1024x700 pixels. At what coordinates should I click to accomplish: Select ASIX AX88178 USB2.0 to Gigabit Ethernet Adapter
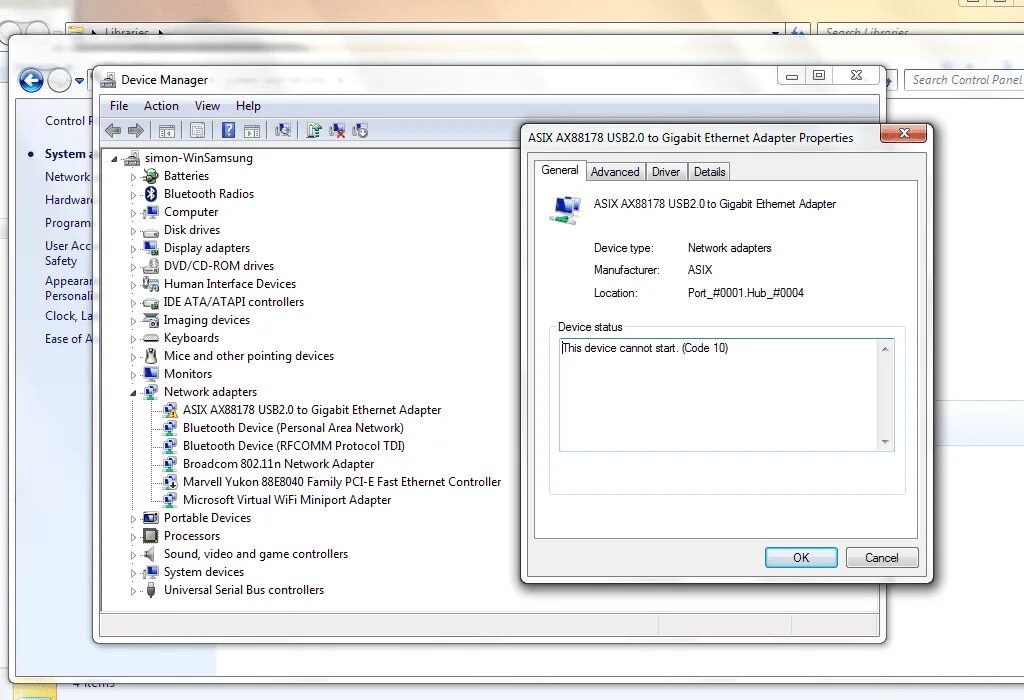tap(312, 410)
